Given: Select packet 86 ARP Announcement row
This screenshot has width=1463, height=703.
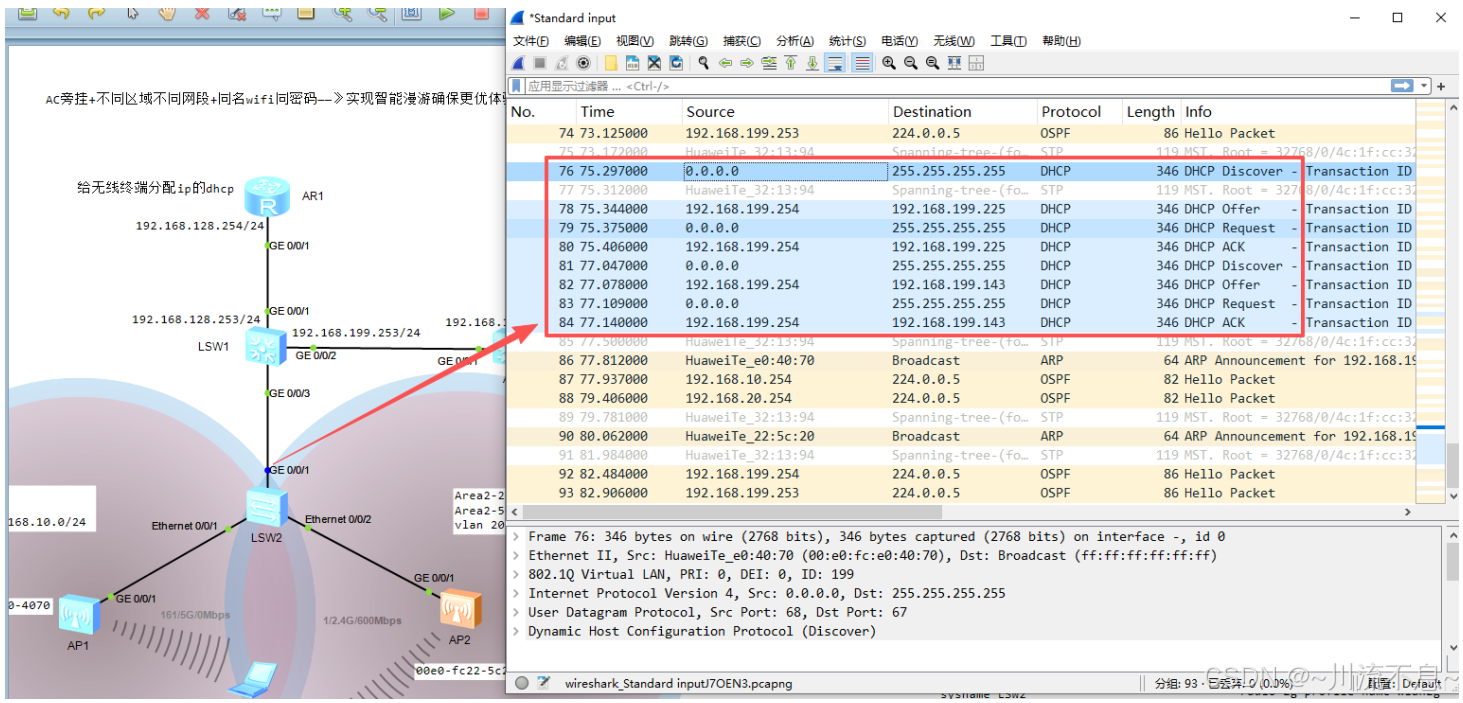Looking at the screenshot, I should (x=962, y=361).
